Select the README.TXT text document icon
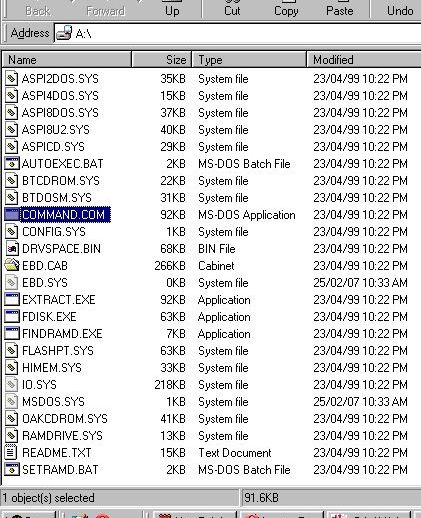 coord(11,452)
